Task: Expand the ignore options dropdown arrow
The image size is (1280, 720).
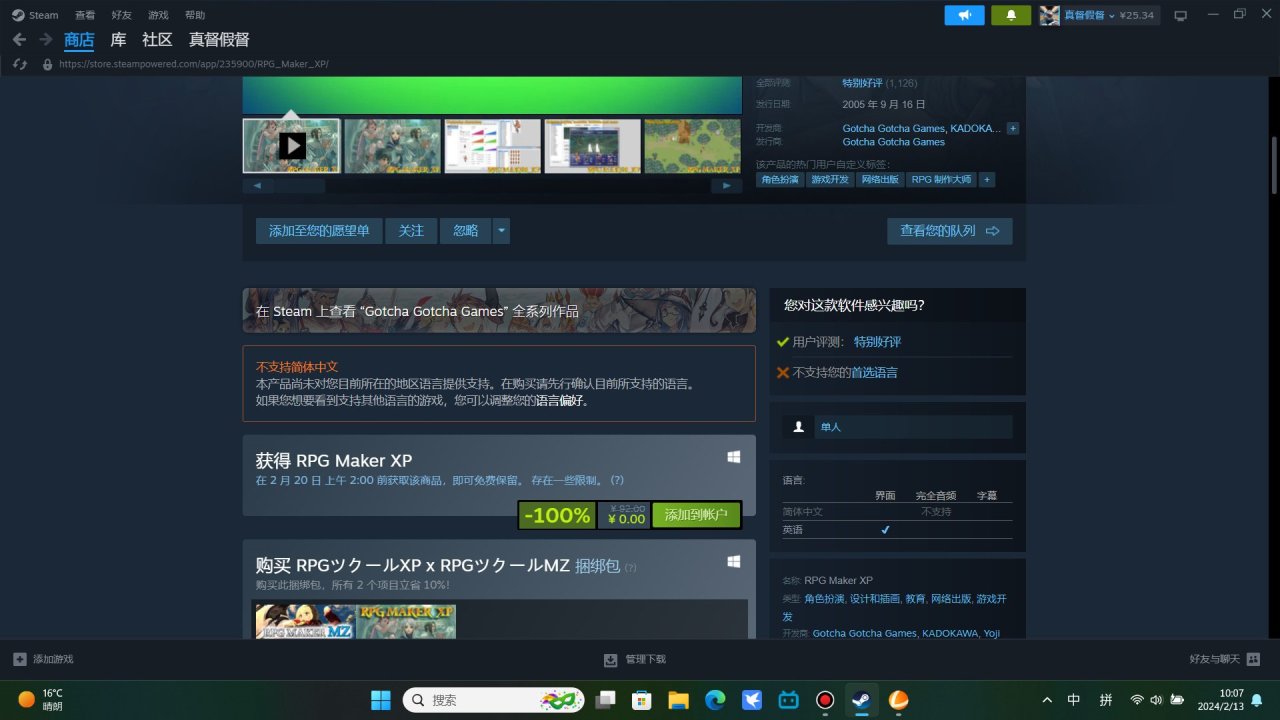Action: [x=501, y=231]
